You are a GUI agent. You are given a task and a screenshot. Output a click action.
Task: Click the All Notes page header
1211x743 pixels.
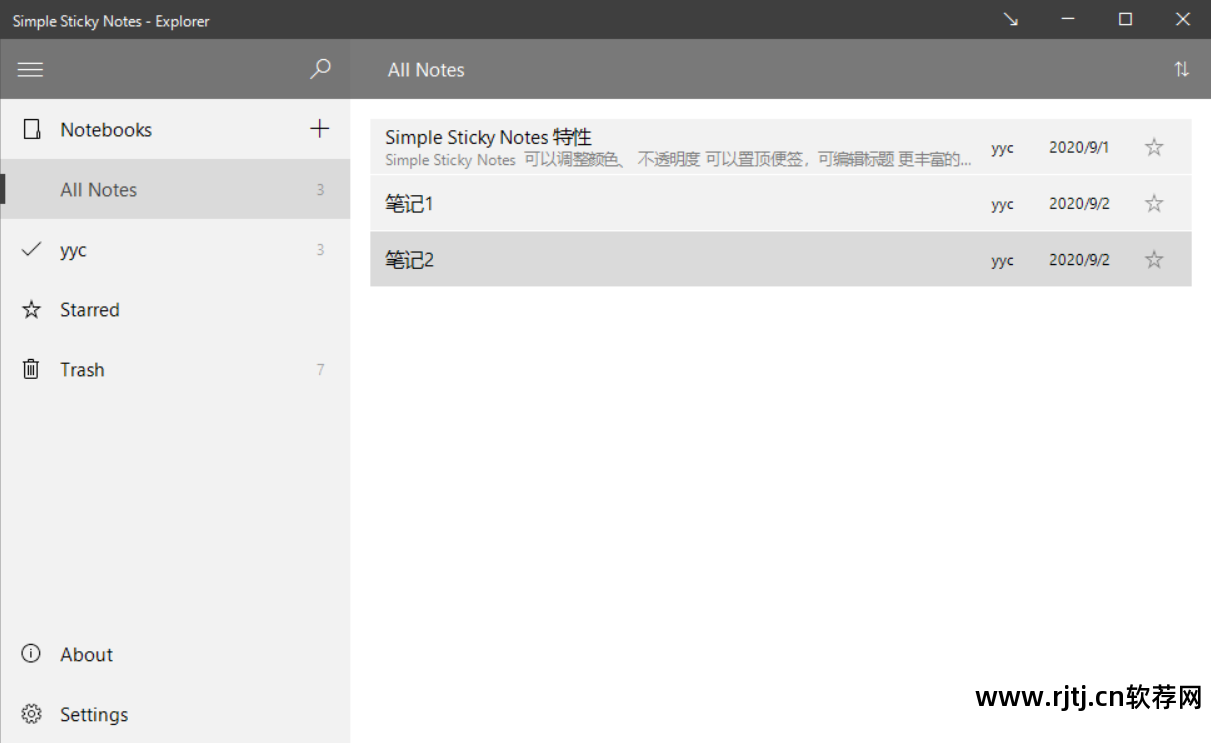426,70
